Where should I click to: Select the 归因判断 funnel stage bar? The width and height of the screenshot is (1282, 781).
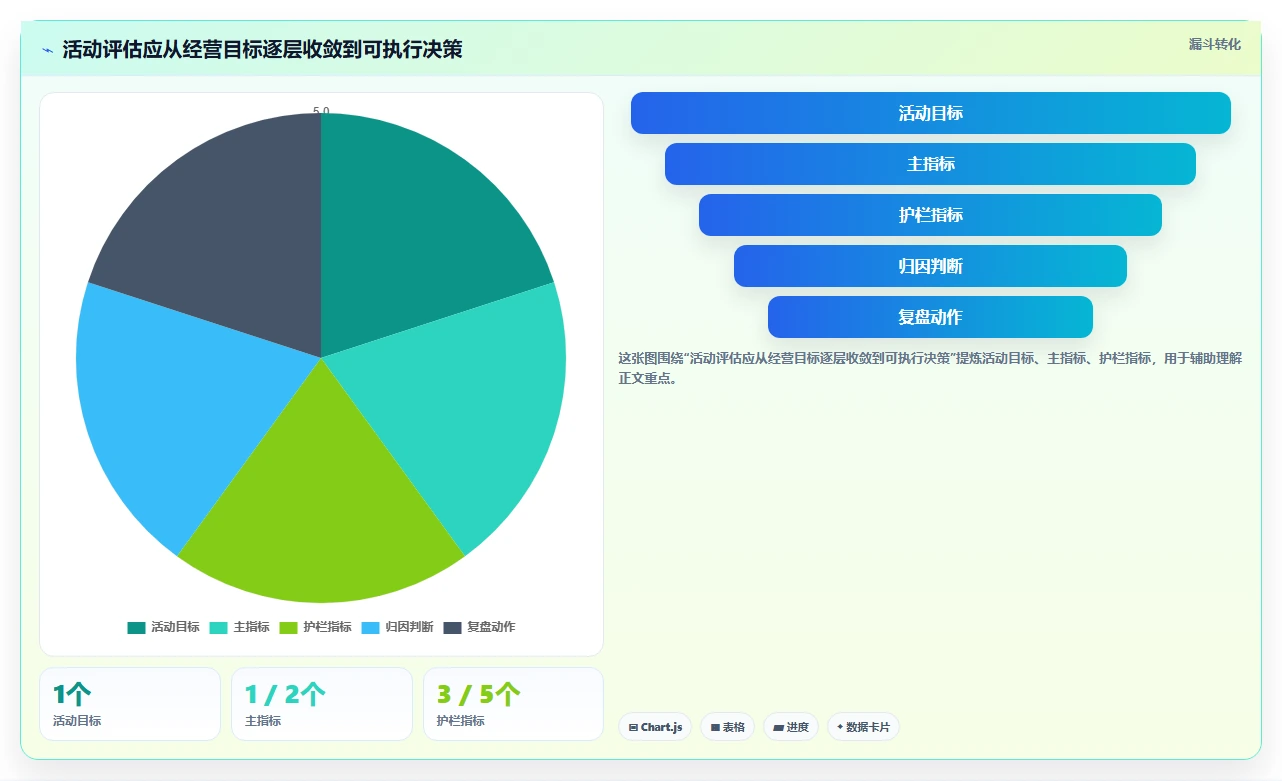tap(930, 266)
